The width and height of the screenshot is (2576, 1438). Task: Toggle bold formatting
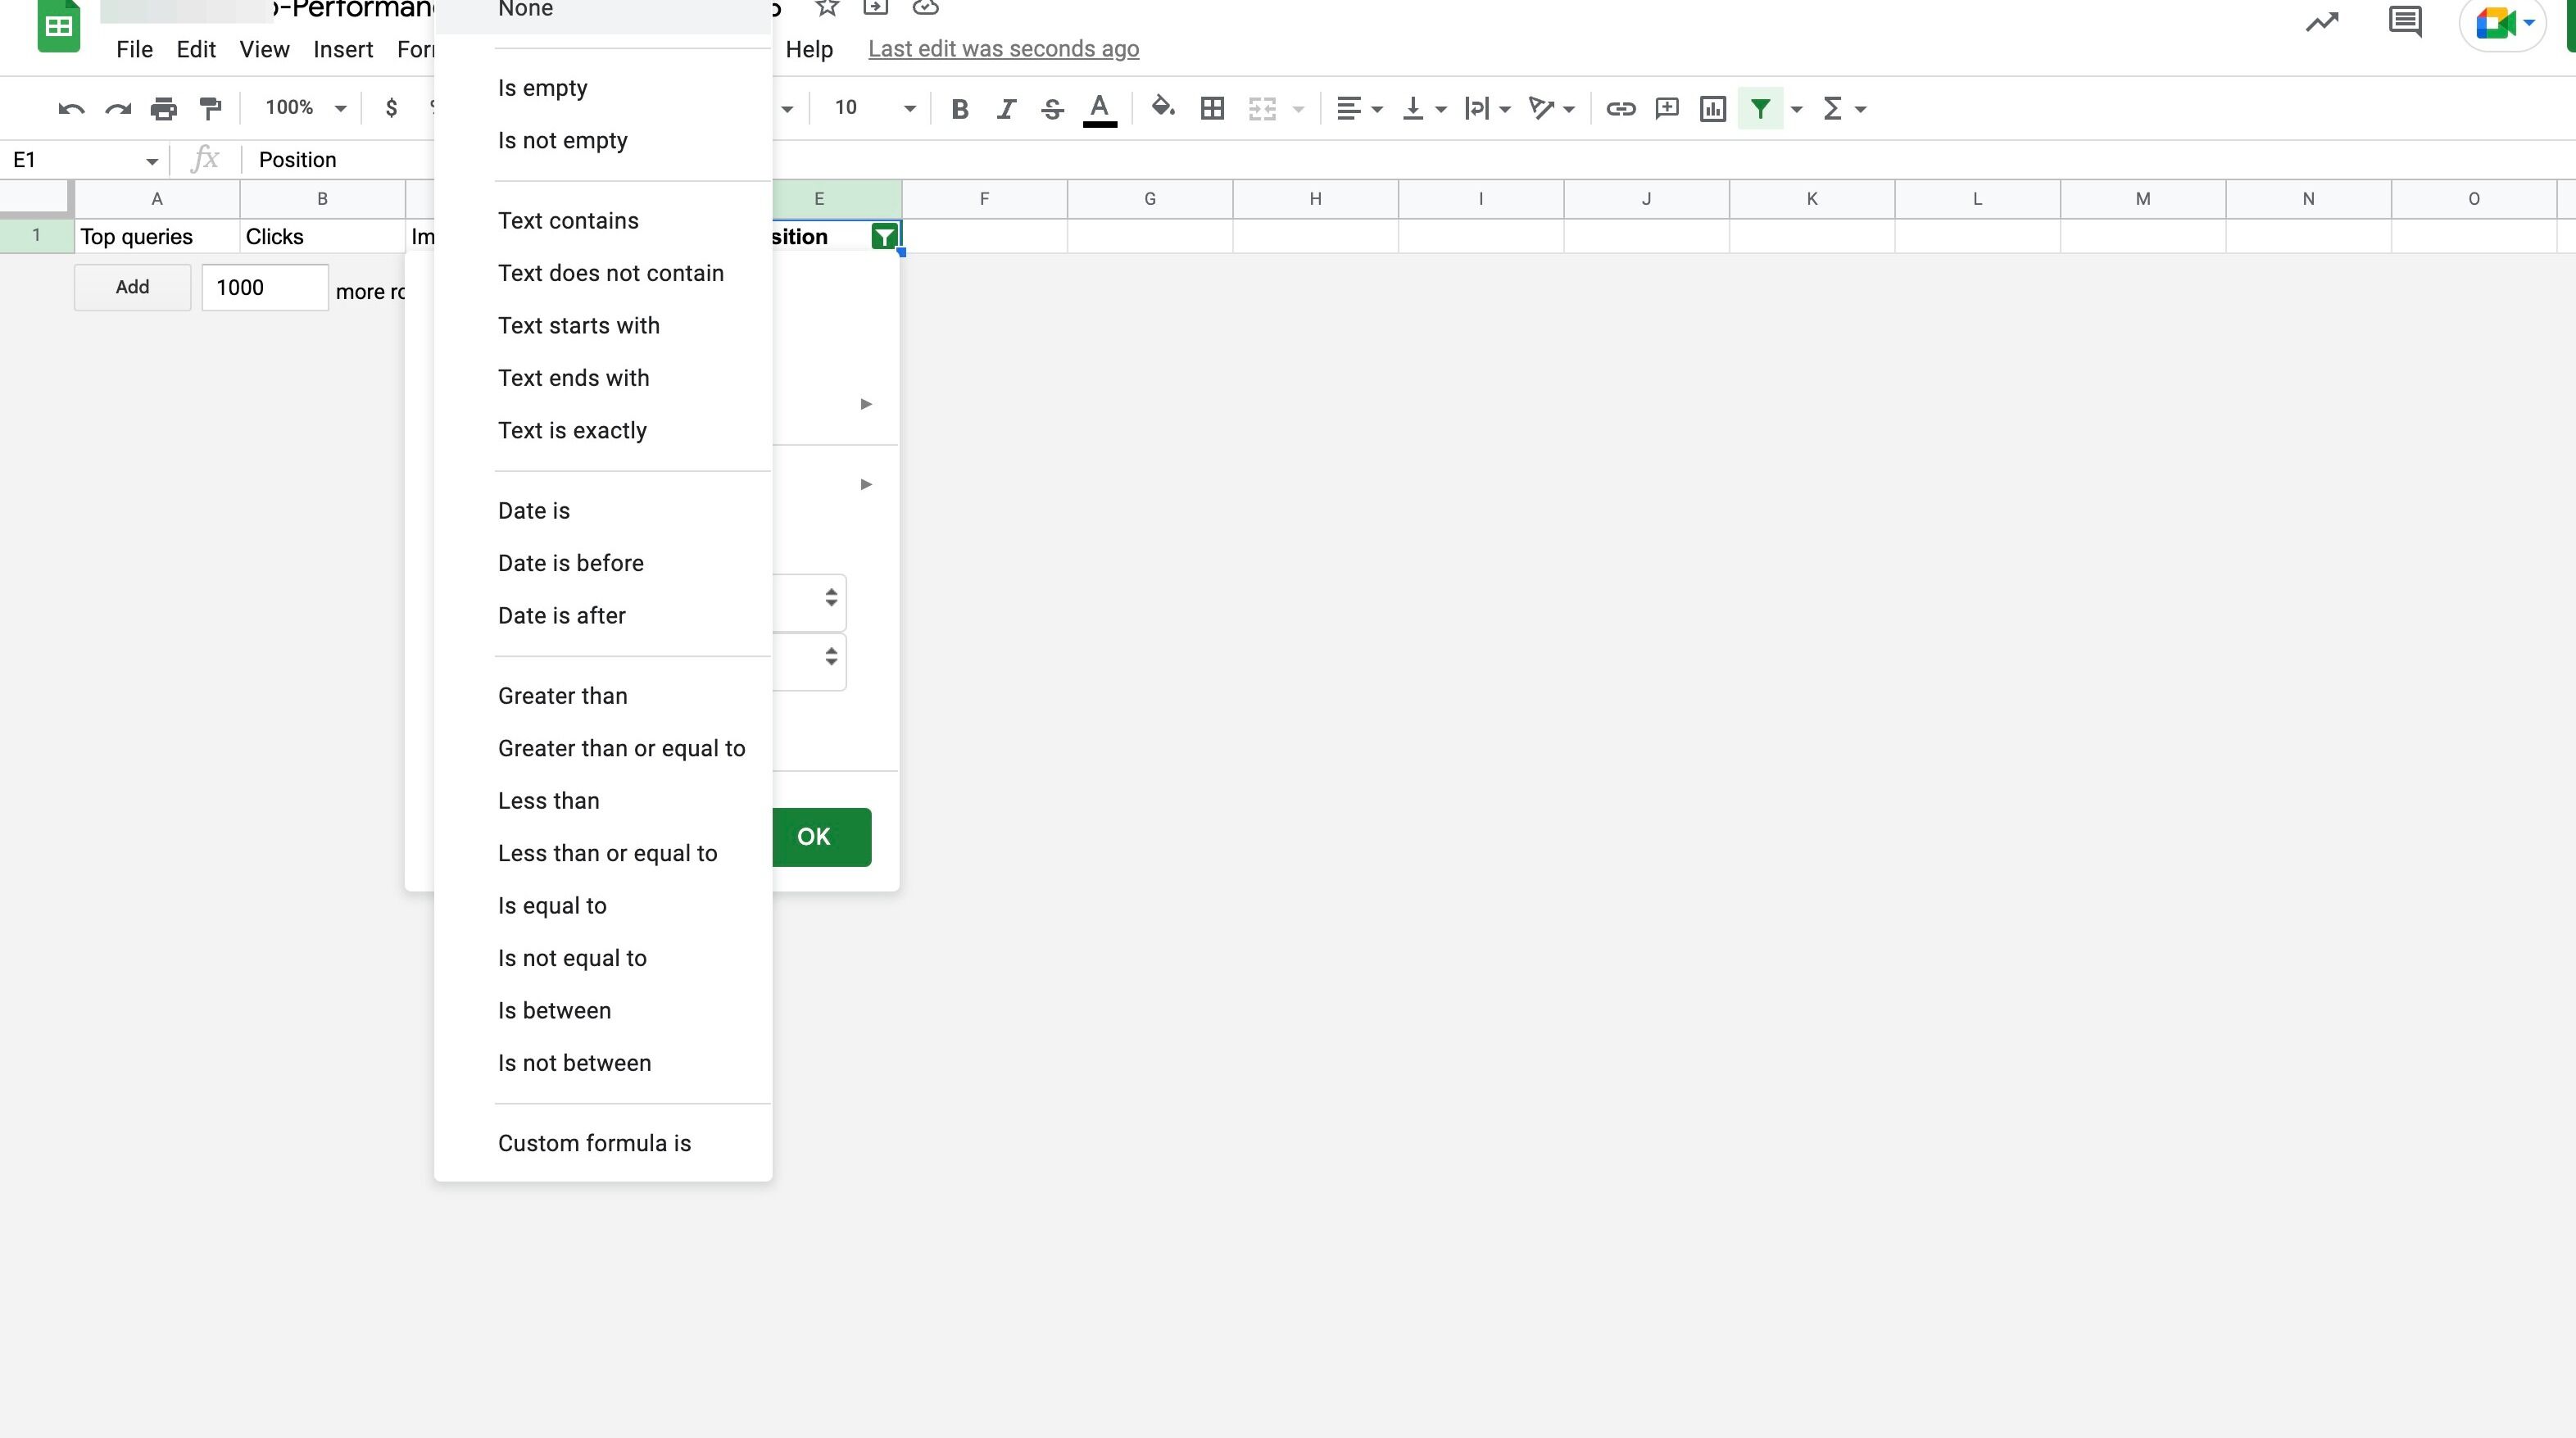click(960, 108)
